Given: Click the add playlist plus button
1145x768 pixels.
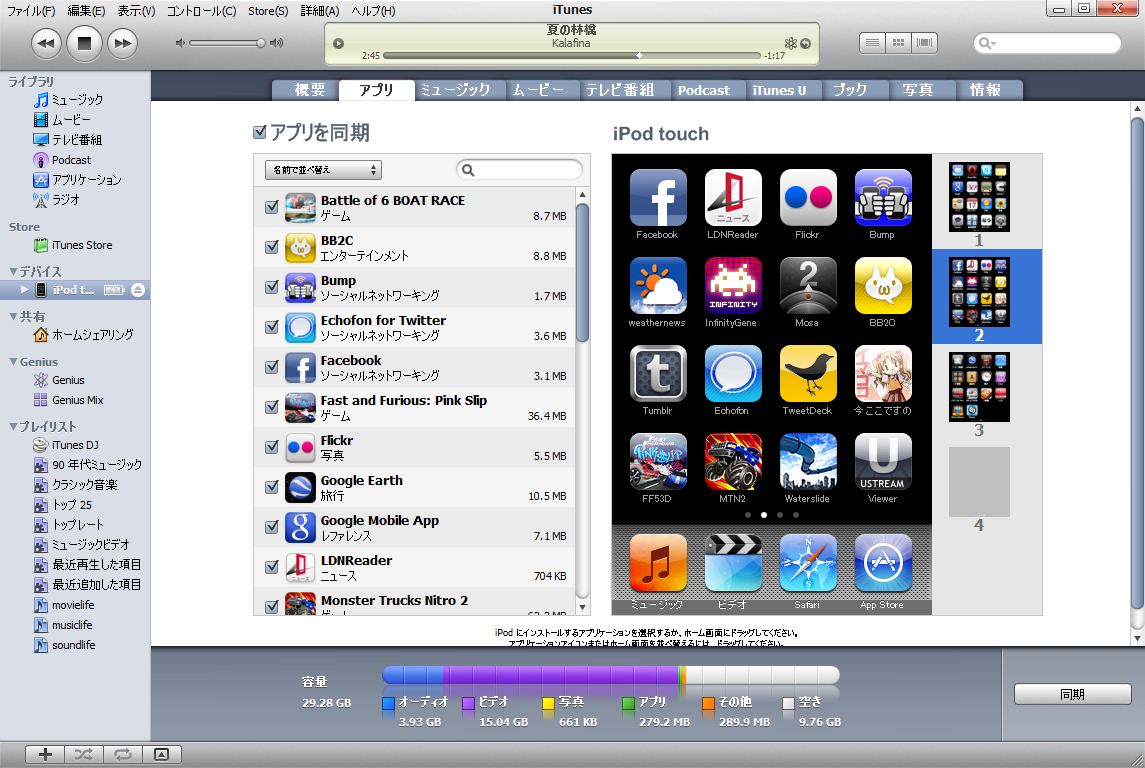Looking at the screenshot, I should point(45,754).
